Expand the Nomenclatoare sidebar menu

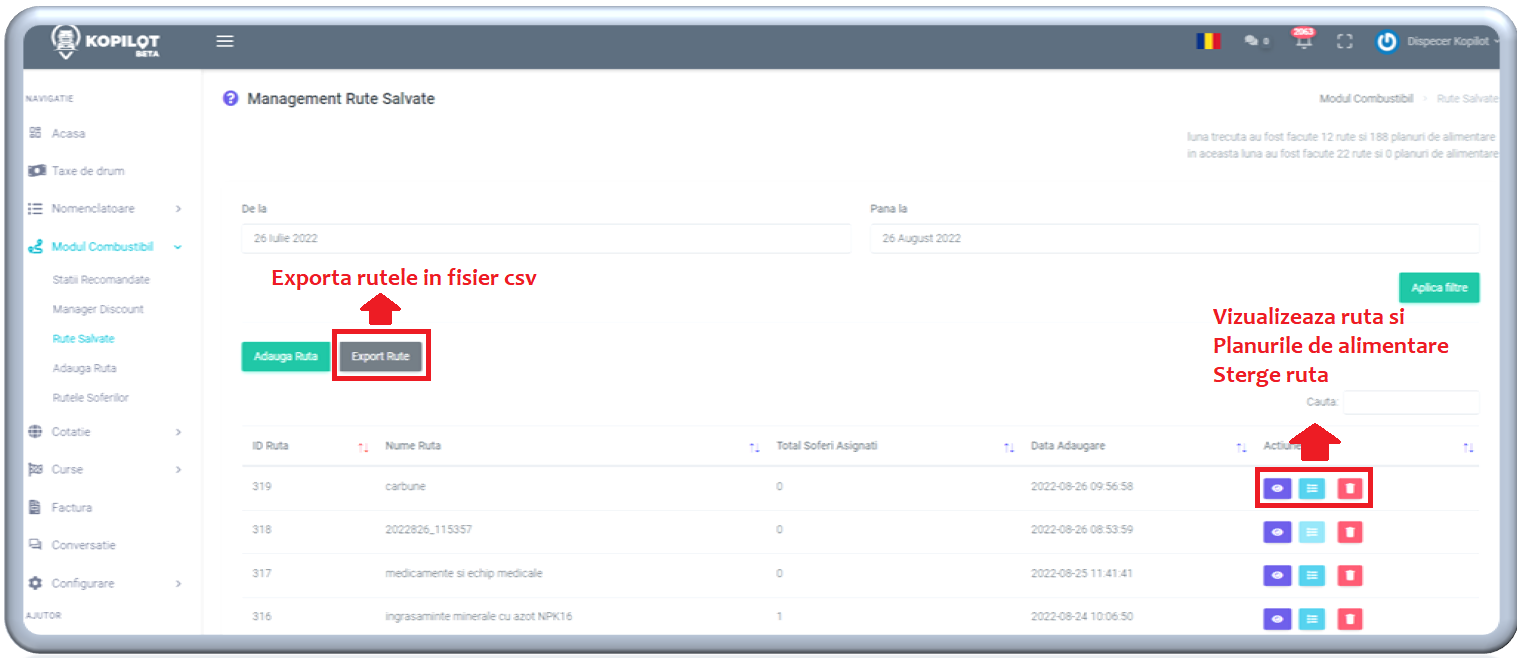pyautogui.click(x=105, y=209)
